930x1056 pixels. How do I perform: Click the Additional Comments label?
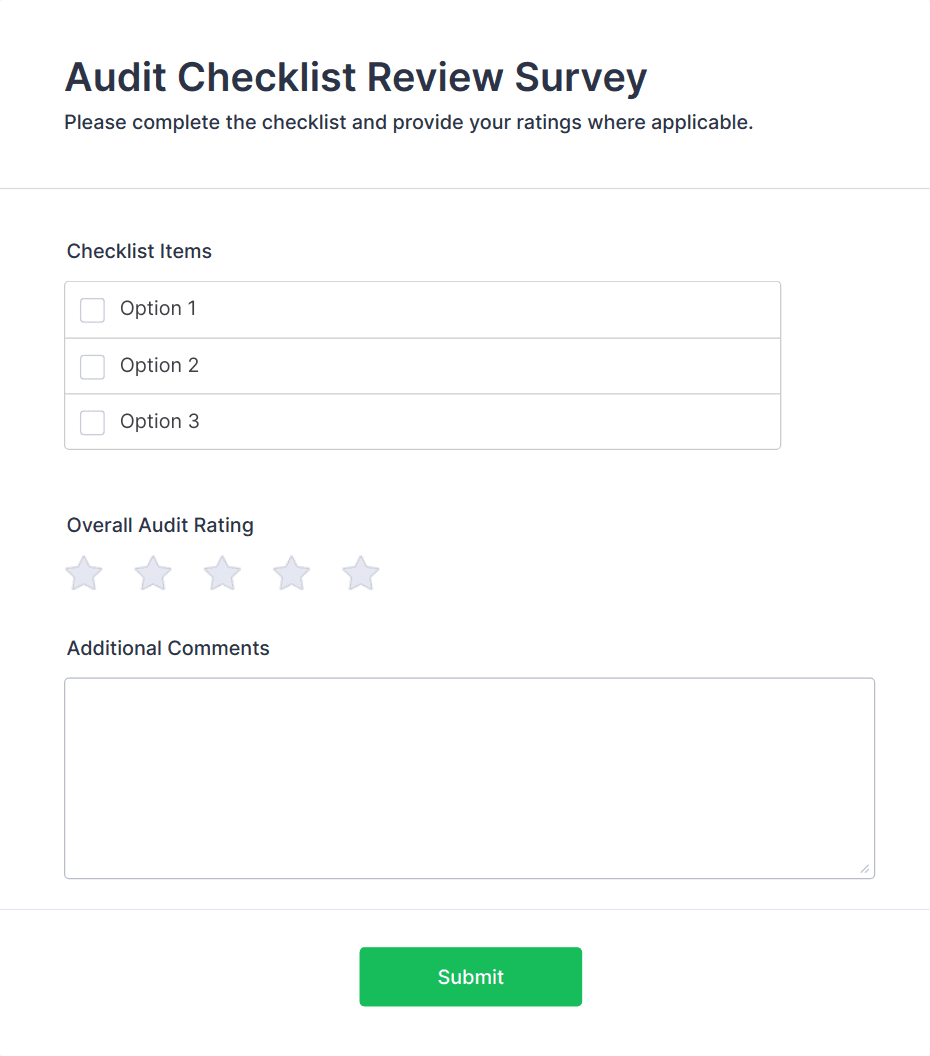[x=168, y=648]
